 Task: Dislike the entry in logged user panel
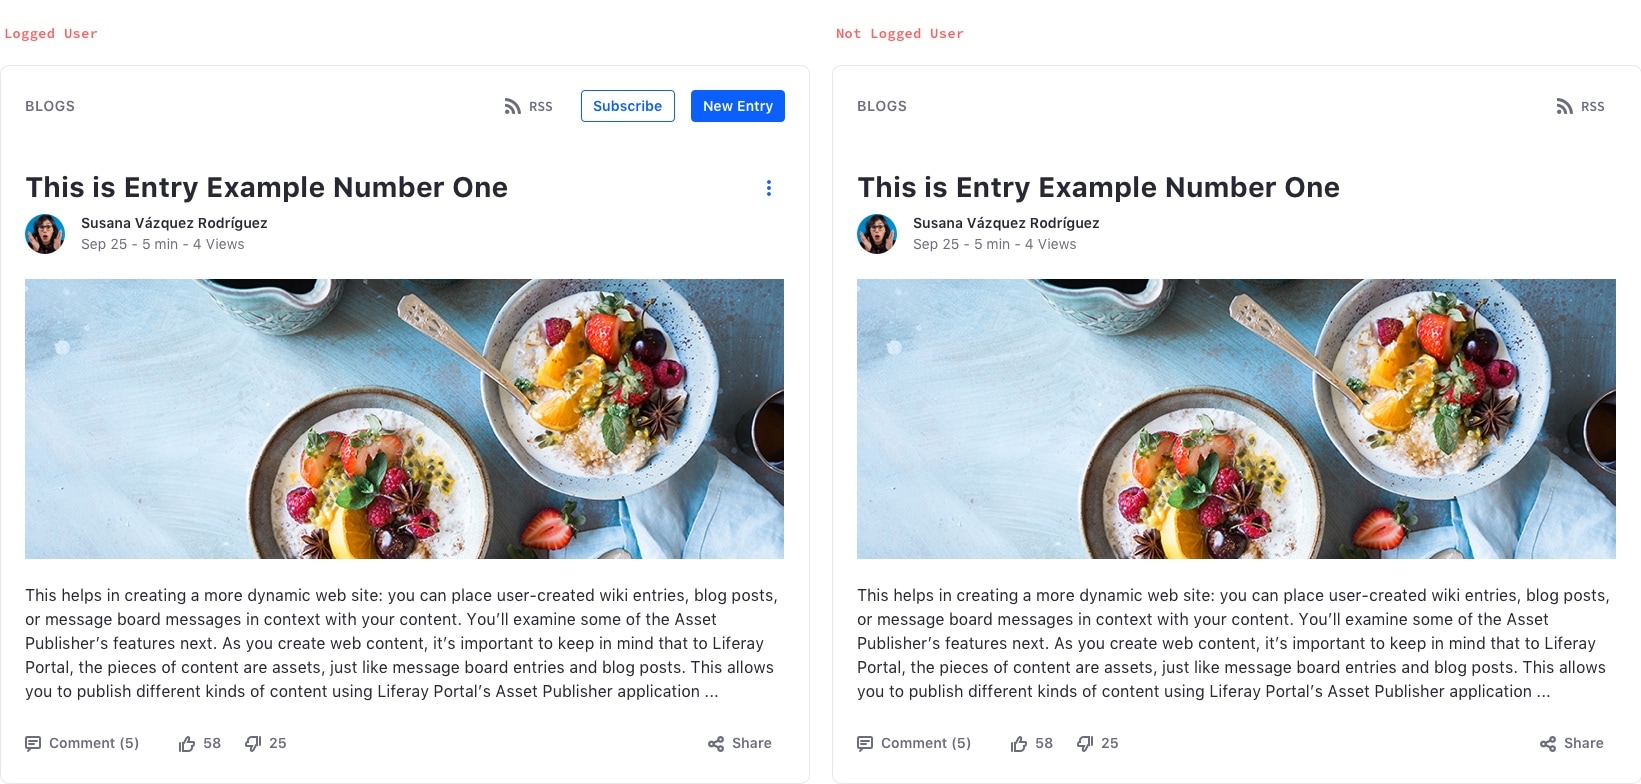(x=253, y=744)
